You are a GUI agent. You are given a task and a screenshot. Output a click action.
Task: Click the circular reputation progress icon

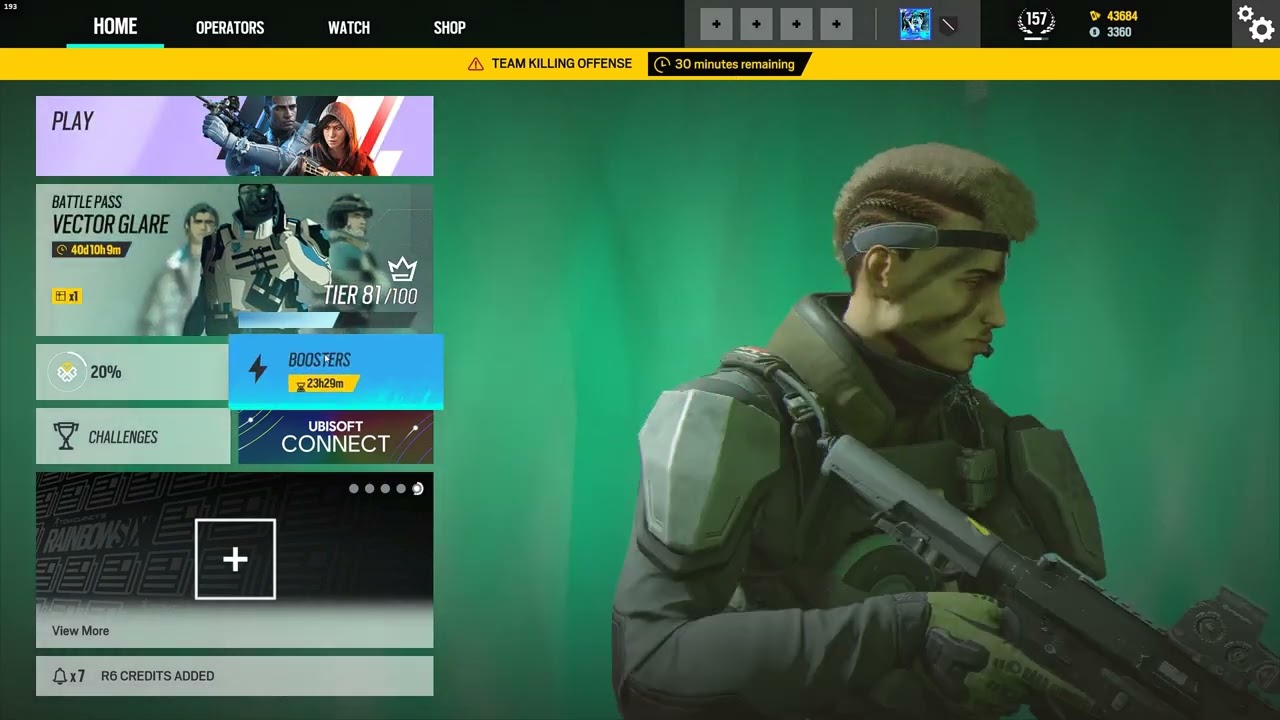(66, 372)
